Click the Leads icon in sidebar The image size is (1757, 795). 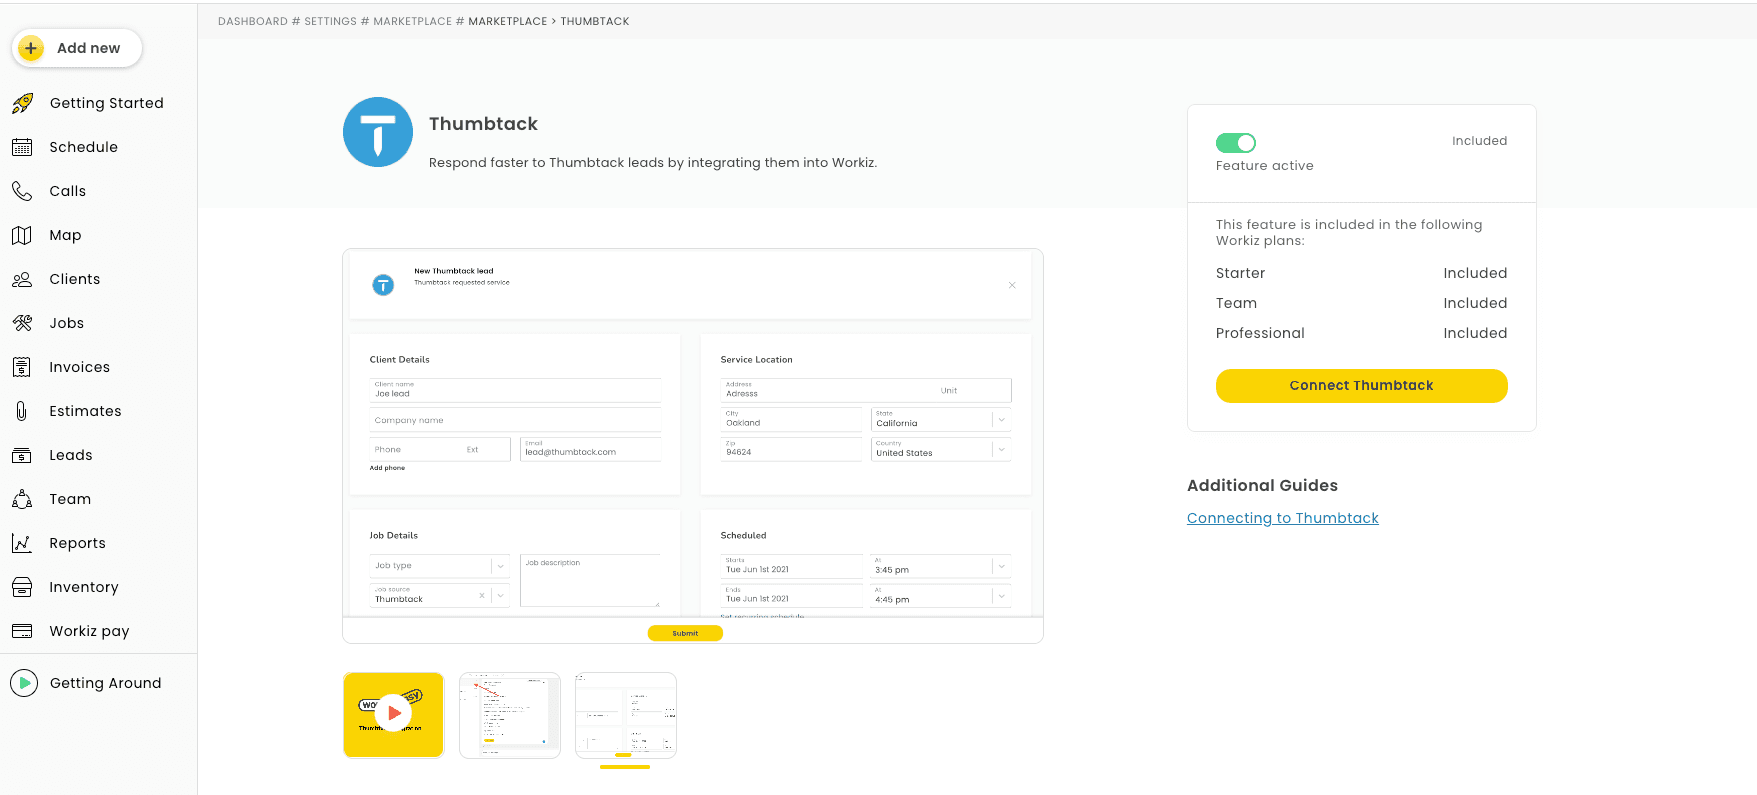click(22, 455)
